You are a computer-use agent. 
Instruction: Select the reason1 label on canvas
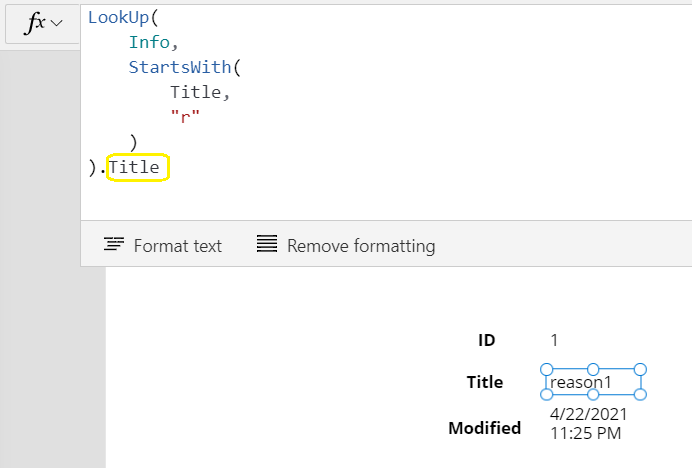pos(593,382)
